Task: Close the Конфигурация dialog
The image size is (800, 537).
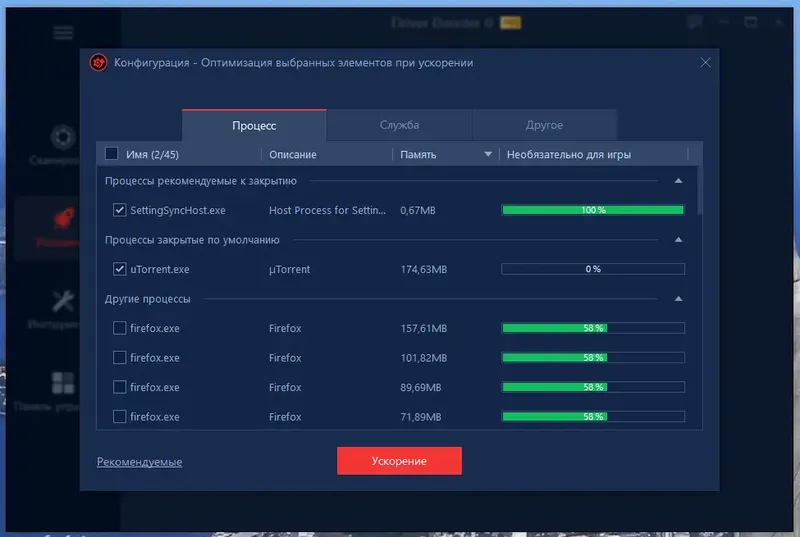Action: [705, 62]
